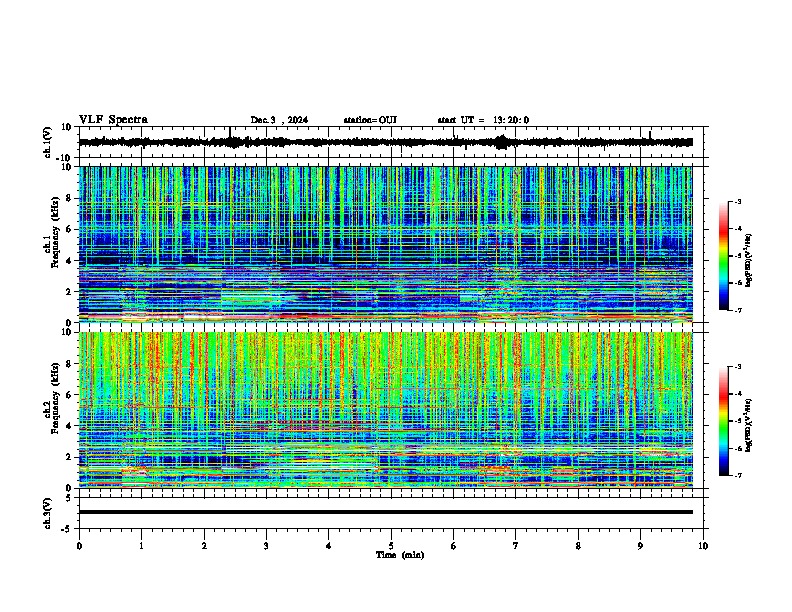792x612 pixels.
Task: Click the time axis tick label '9'
Action: 640,546
